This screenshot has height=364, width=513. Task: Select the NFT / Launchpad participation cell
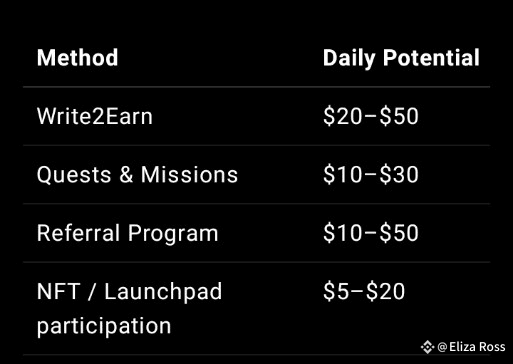[129, 308]
